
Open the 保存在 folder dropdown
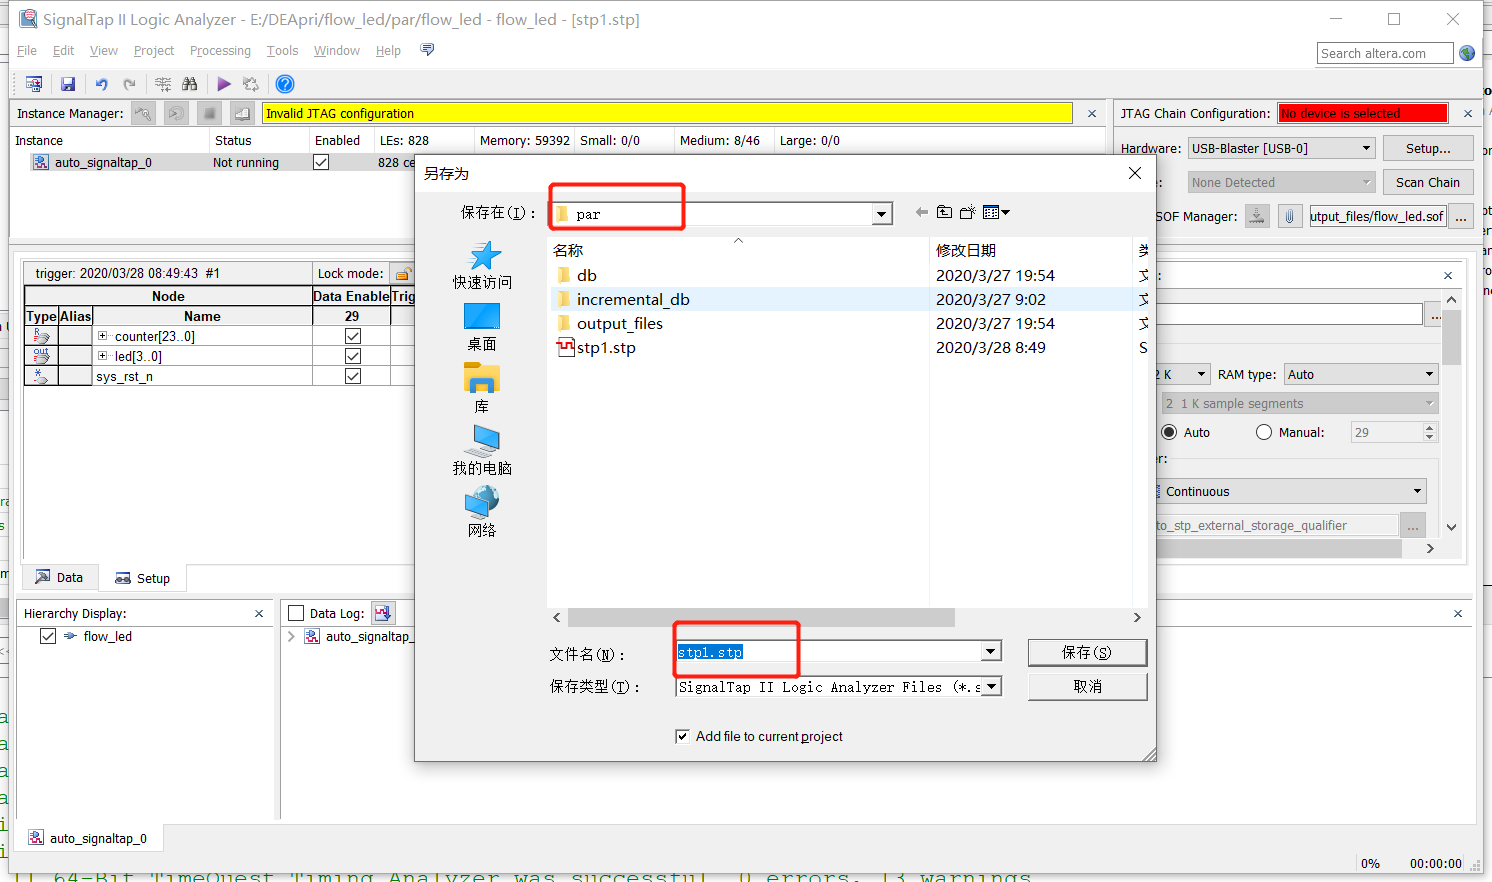tap(880, 213)
